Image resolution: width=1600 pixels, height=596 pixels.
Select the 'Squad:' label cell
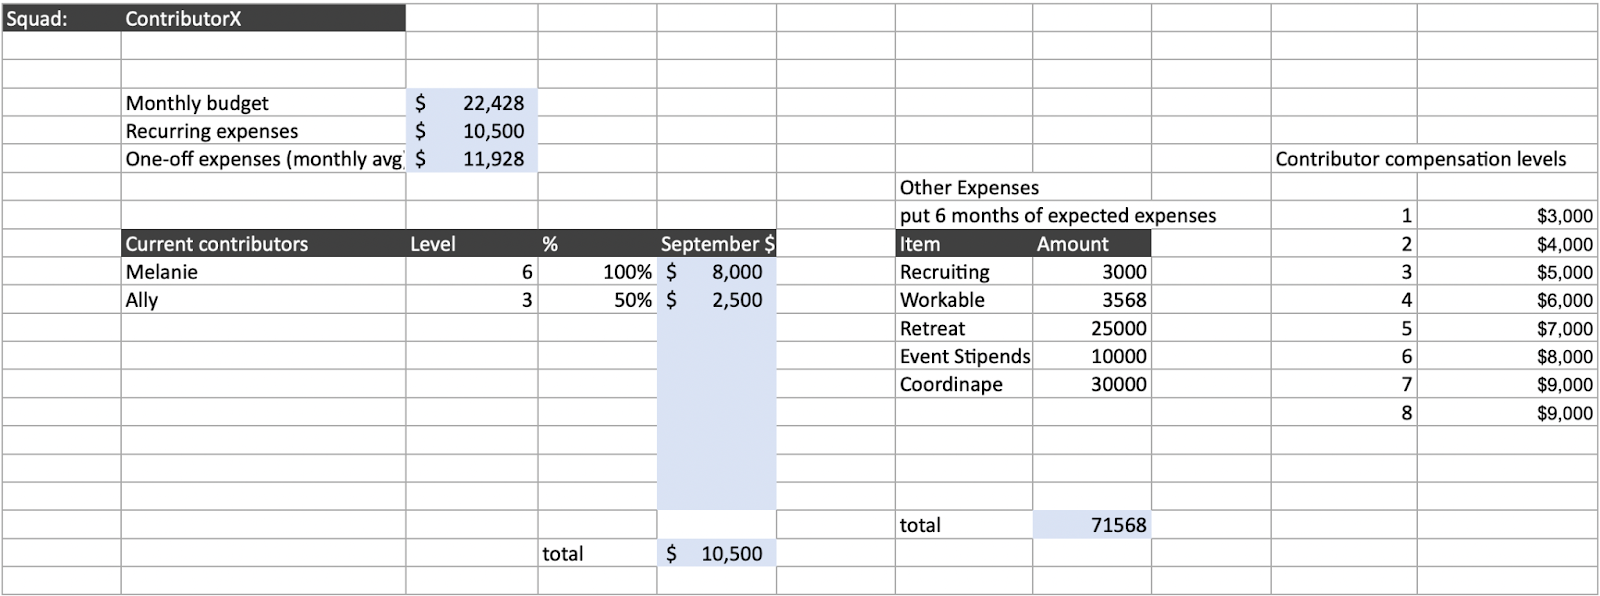pos(61,18)
